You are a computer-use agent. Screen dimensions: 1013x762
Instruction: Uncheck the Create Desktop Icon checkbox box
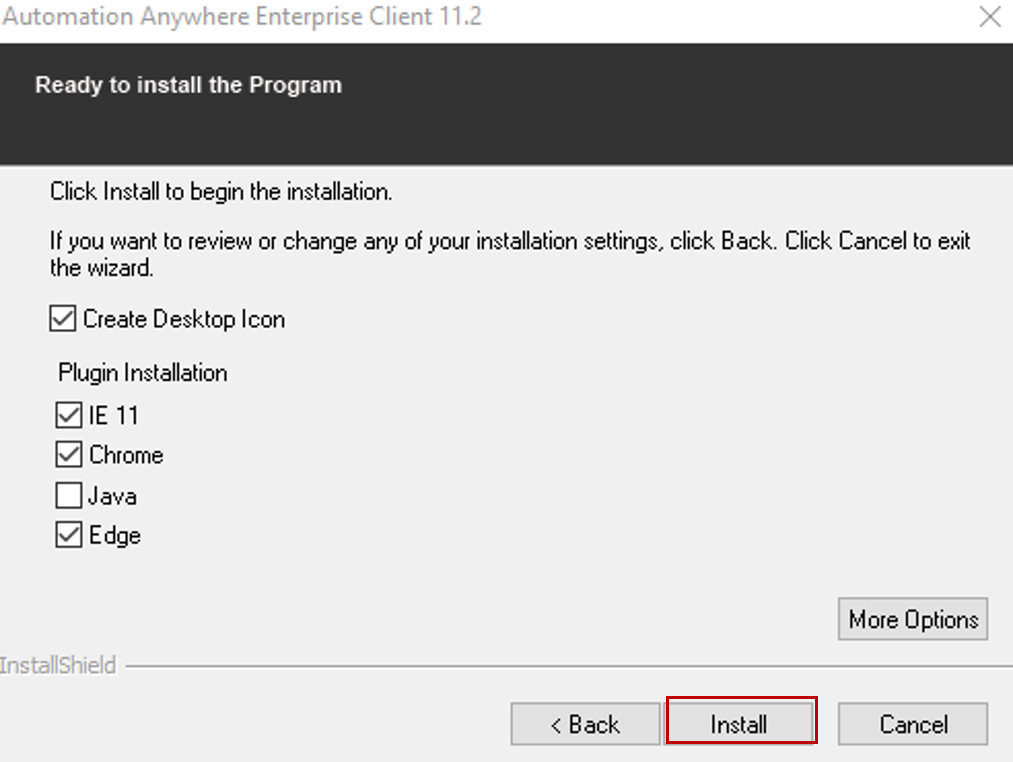(62, 319)
